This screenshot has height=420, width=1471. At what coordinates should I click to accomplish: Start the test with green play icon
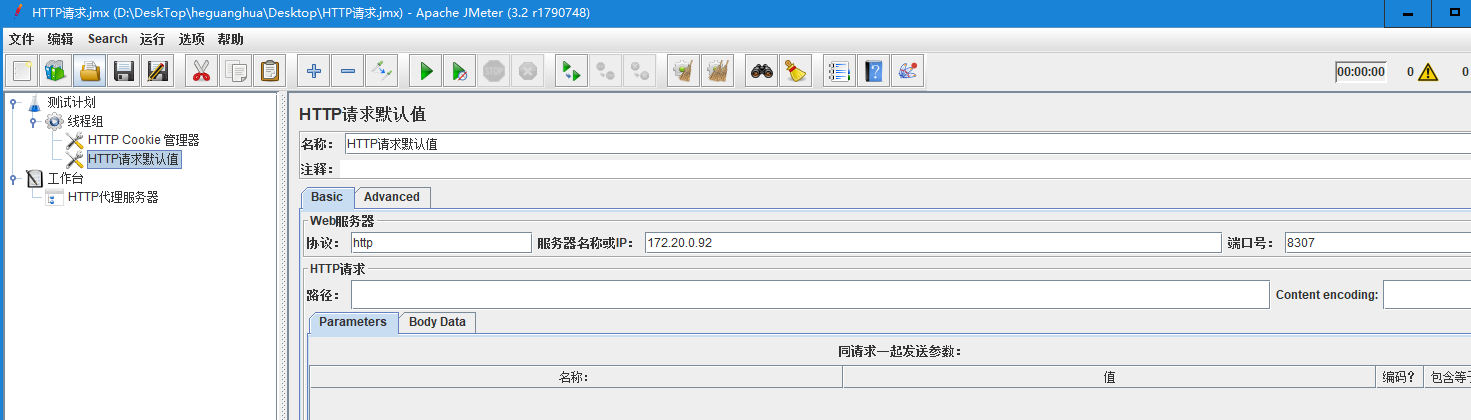coord(426,71)
